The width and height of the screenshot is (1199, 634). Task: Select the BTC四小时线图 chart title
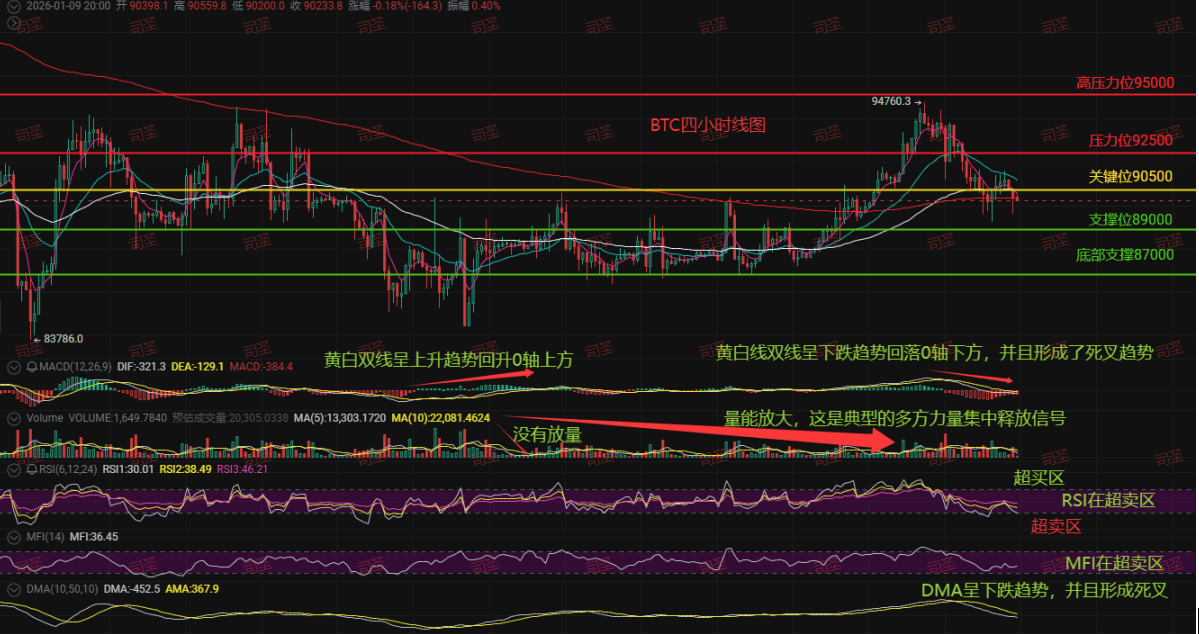tap(708, 125)
